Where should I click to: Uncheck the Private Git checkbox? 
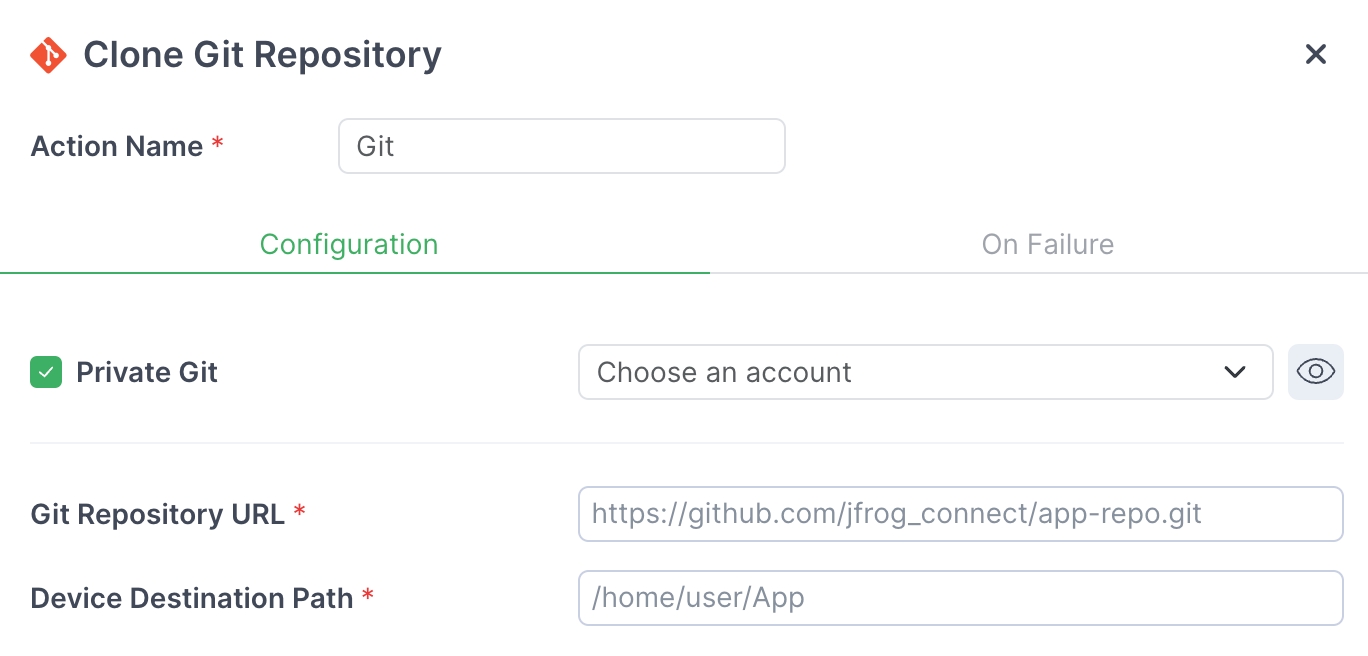pyautogui.click(x=46, y=373)
